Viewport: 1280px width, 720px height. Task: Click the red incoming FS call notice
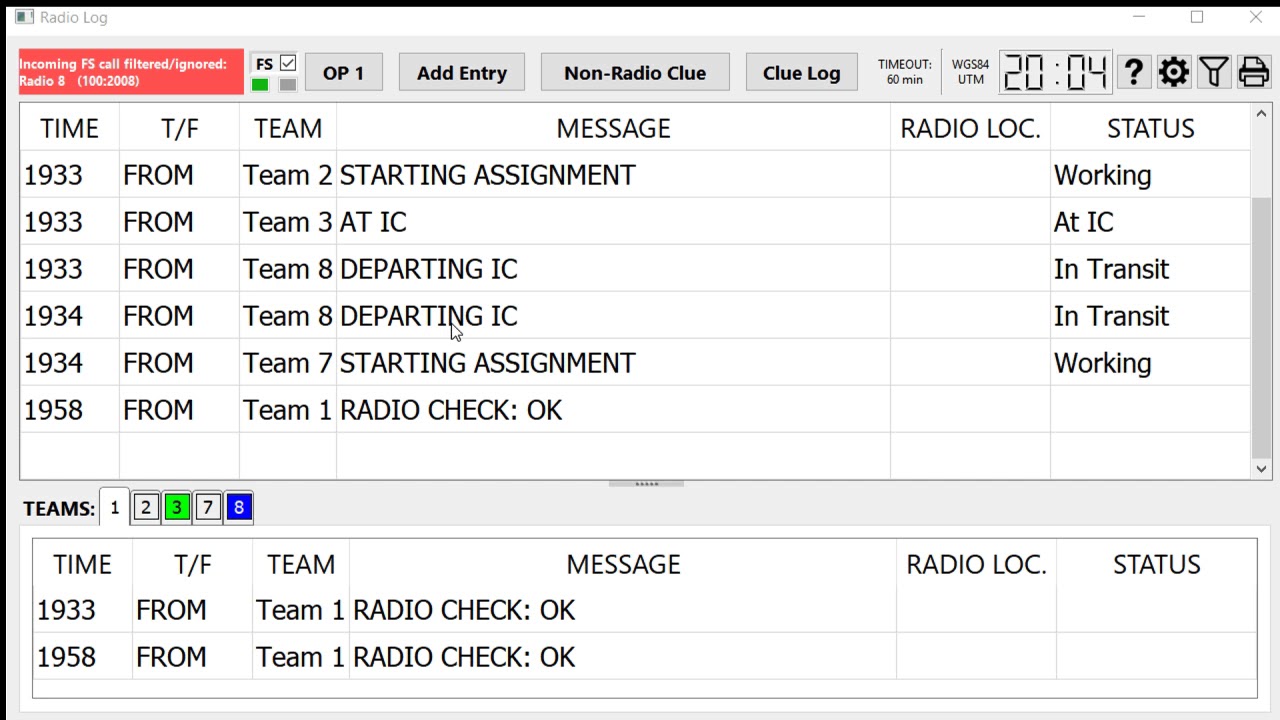coord(131,72)
